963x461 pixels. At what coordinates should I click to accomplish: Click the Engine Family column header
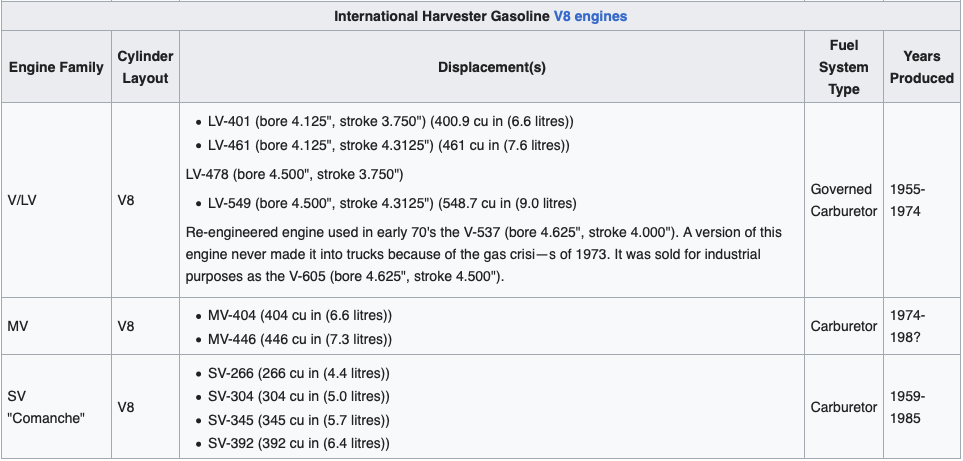click(56, 67)
